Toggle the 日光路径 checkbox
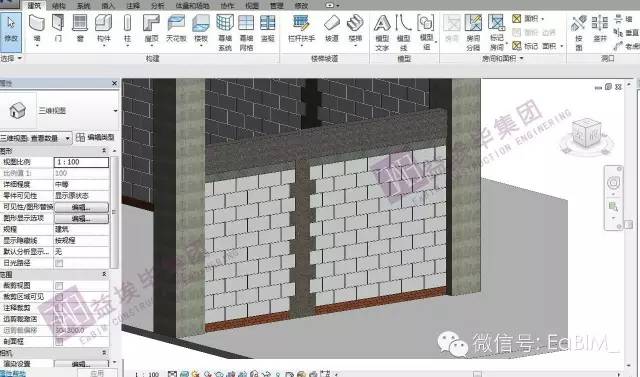 click(x=59, y=263)
